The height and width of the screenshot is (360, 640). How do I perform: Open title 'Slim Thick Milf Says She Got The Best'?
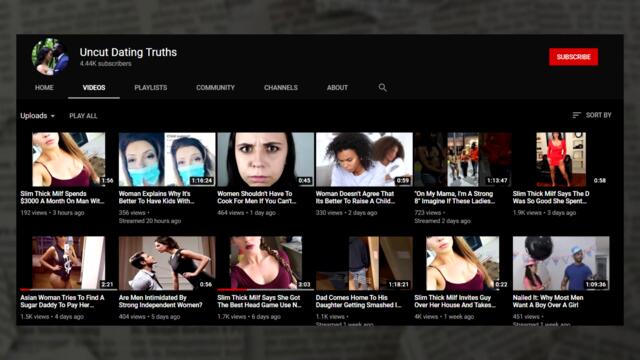coord(259,301)
